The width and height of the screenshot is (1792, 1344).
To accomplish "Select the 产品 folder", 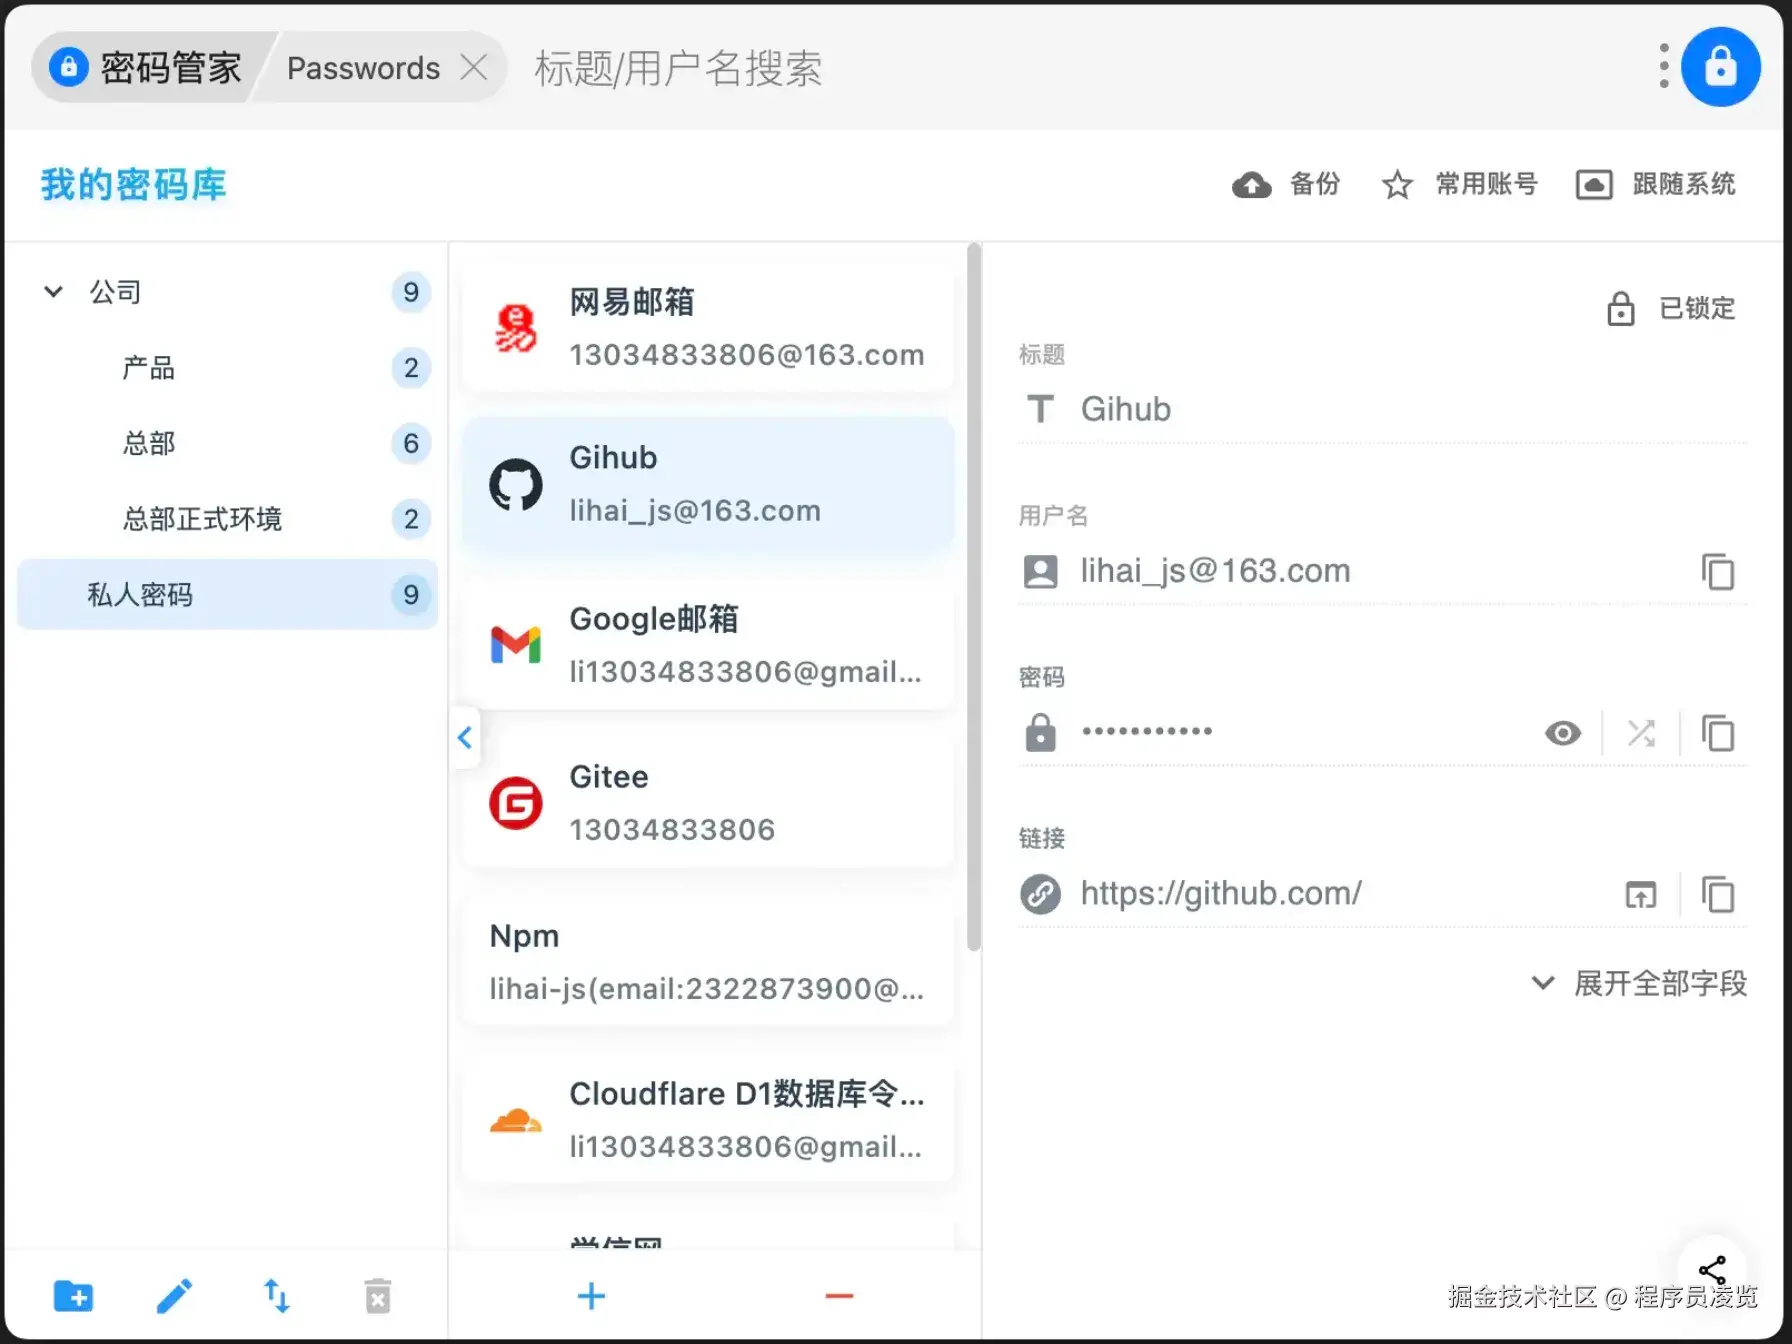I will pyautogui.click(x=228, y=367).
